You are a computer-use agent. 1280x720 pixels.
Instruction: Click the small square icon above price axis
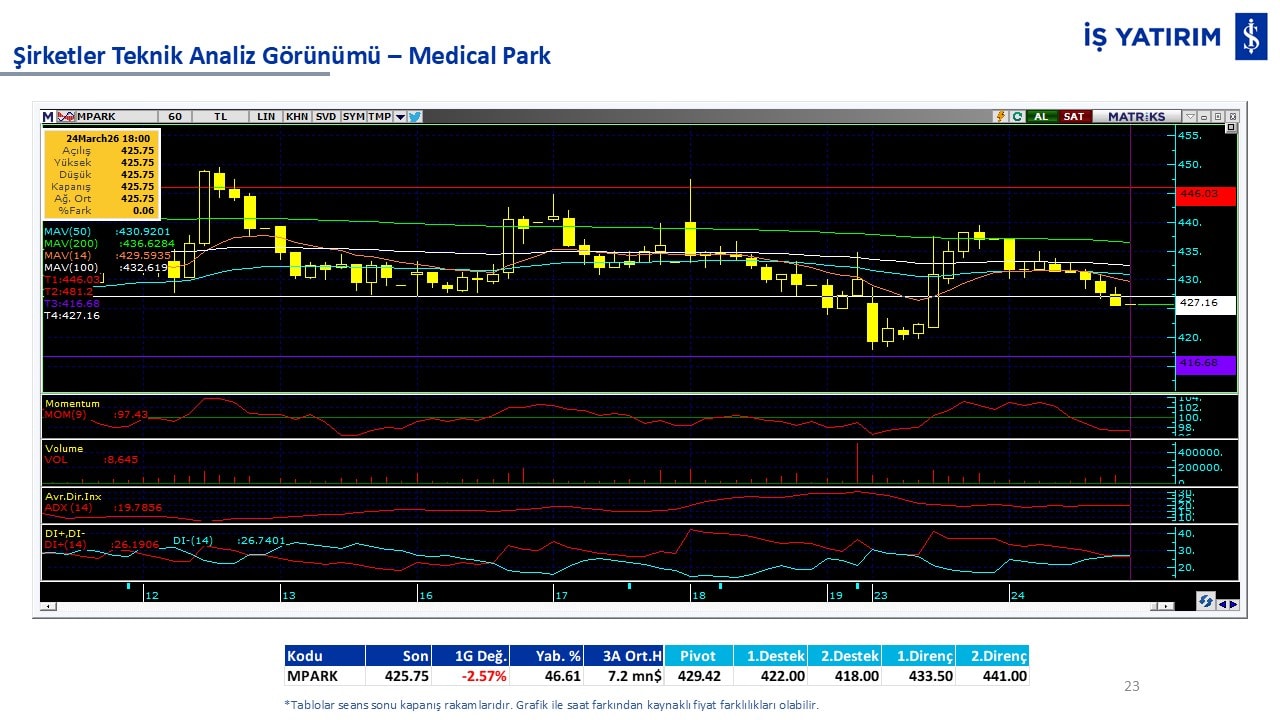point(1230,128)
